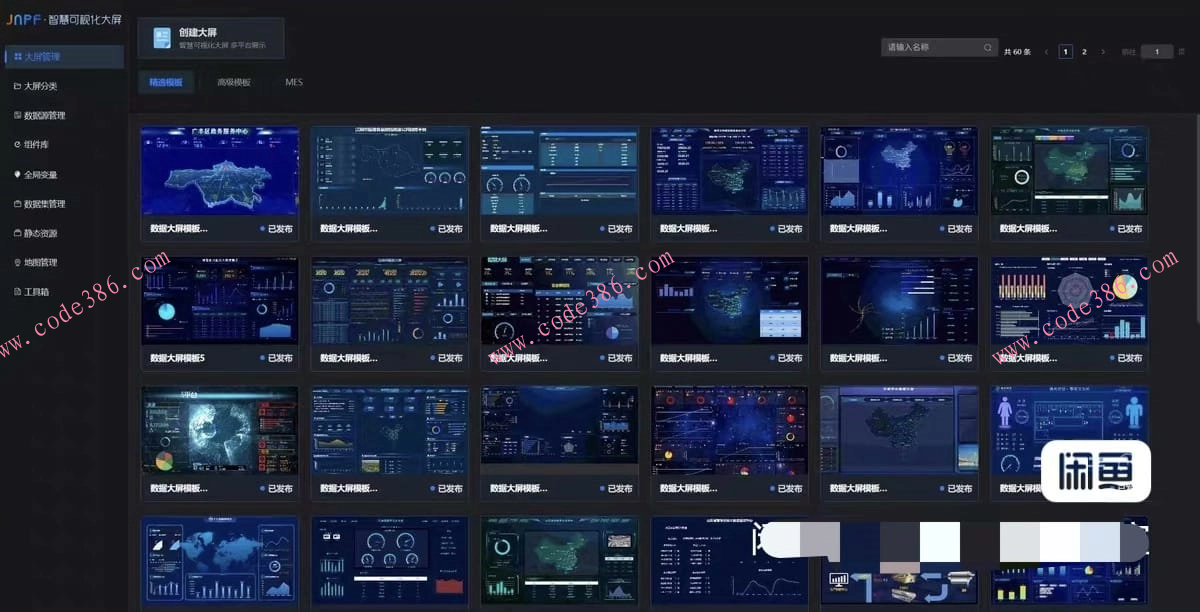This screenshot has width=1200, height=612.
Task: Open the world map template thumbnail
Action: click(x=219, y=561)
